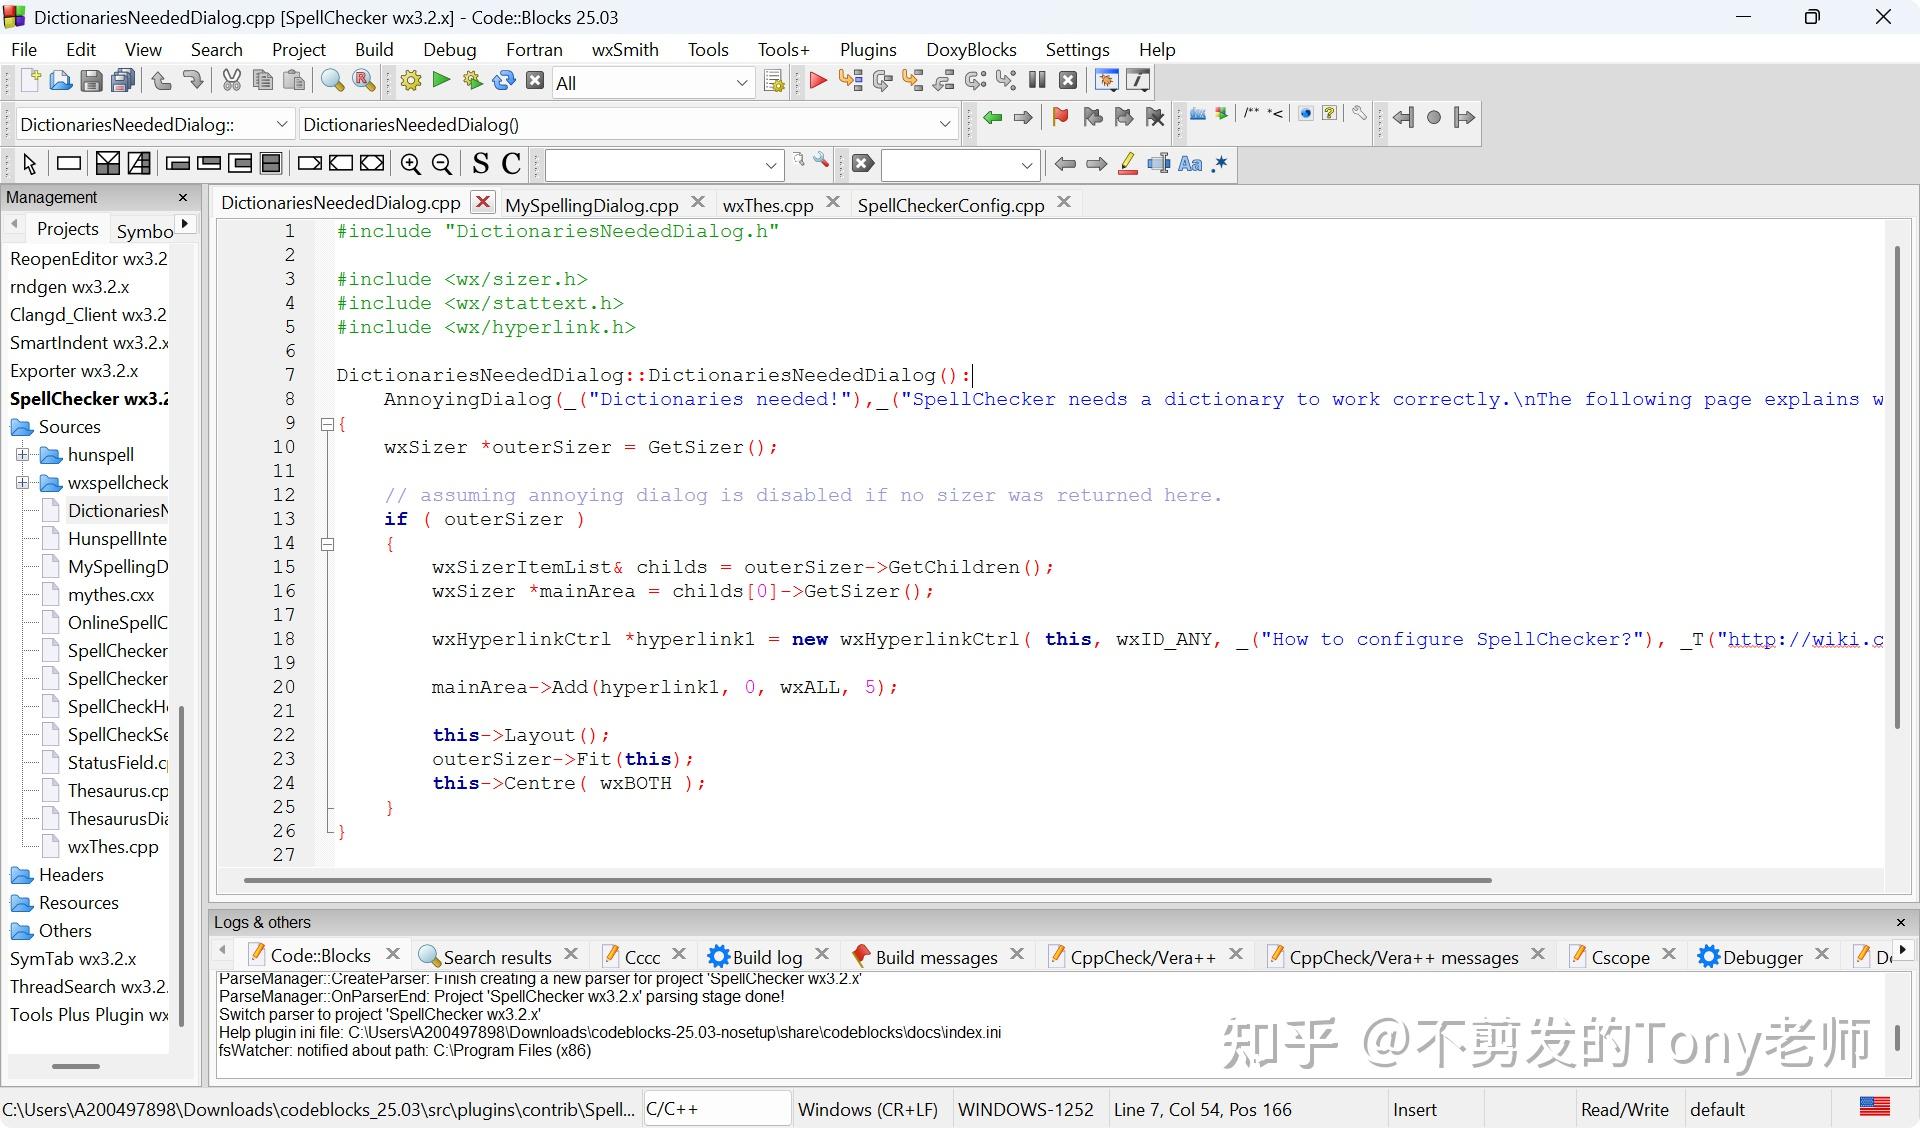Click the Save all files icon
This screenshot has width=1920, height=1128.
123,81
